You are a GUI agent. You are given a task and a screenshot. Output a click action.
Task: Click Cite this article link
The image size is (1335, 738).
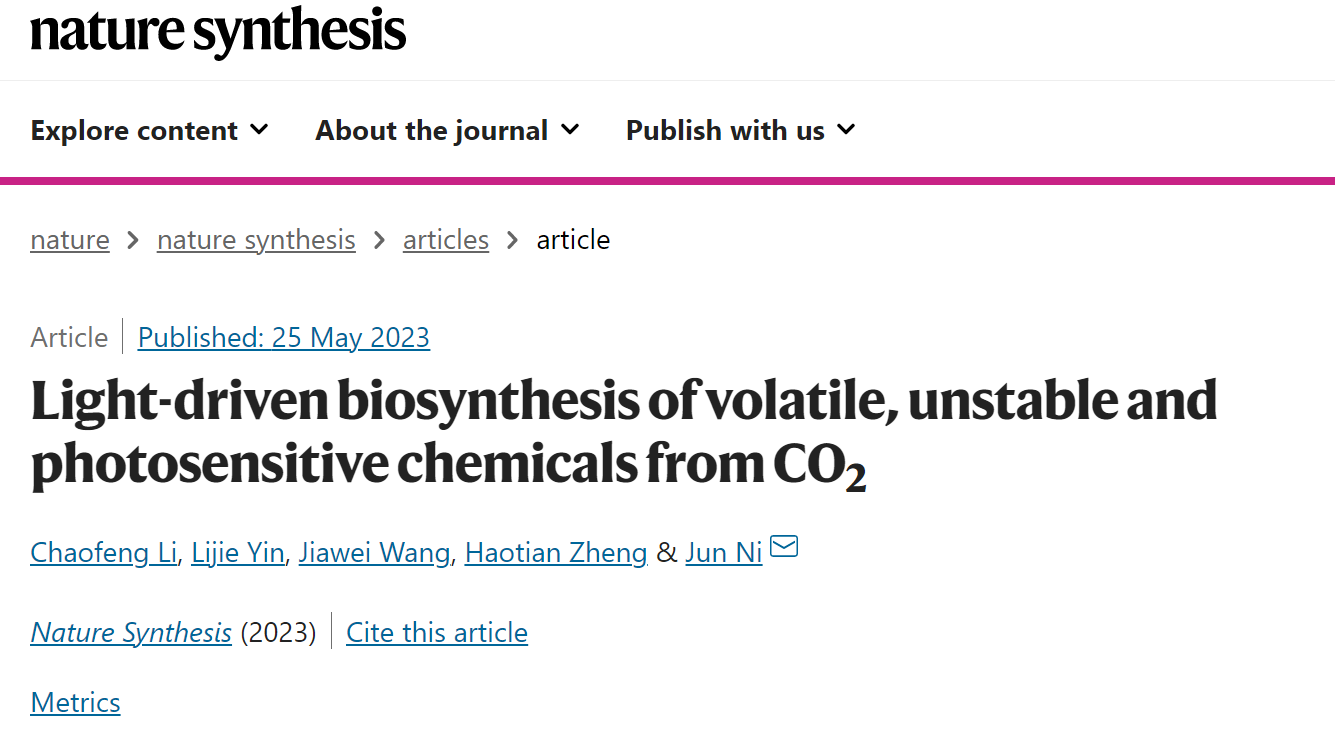point(437,633)
